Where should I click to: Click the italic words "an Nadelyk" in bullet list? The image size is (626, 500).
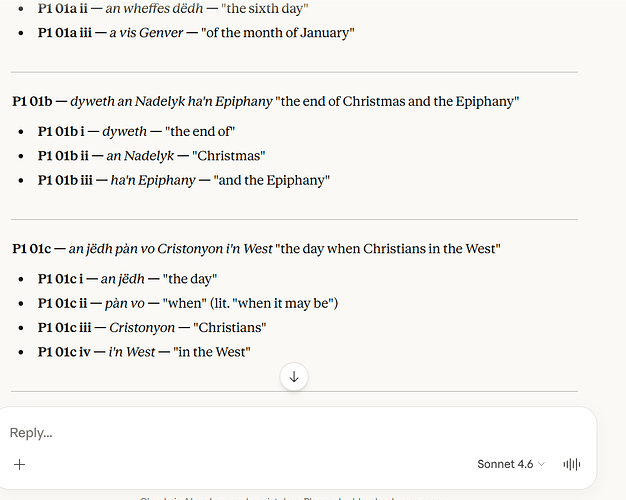click(140, 155)
